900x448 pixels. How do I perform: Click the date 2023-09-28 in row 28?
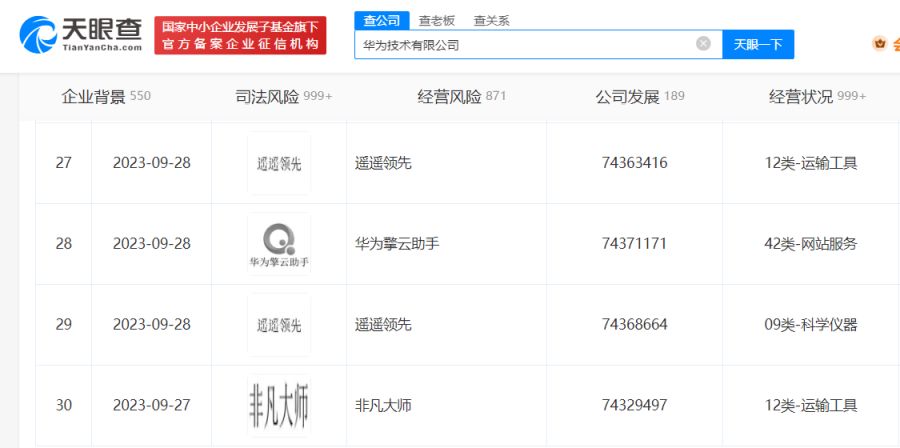[x=152, y=244]
